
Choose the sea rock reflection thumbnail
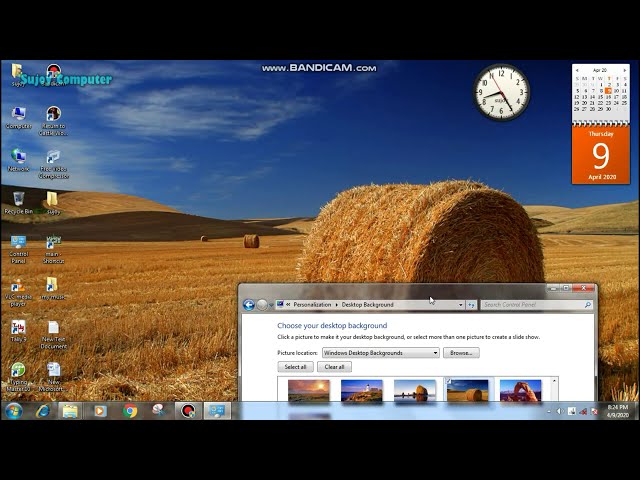[415, 390]
